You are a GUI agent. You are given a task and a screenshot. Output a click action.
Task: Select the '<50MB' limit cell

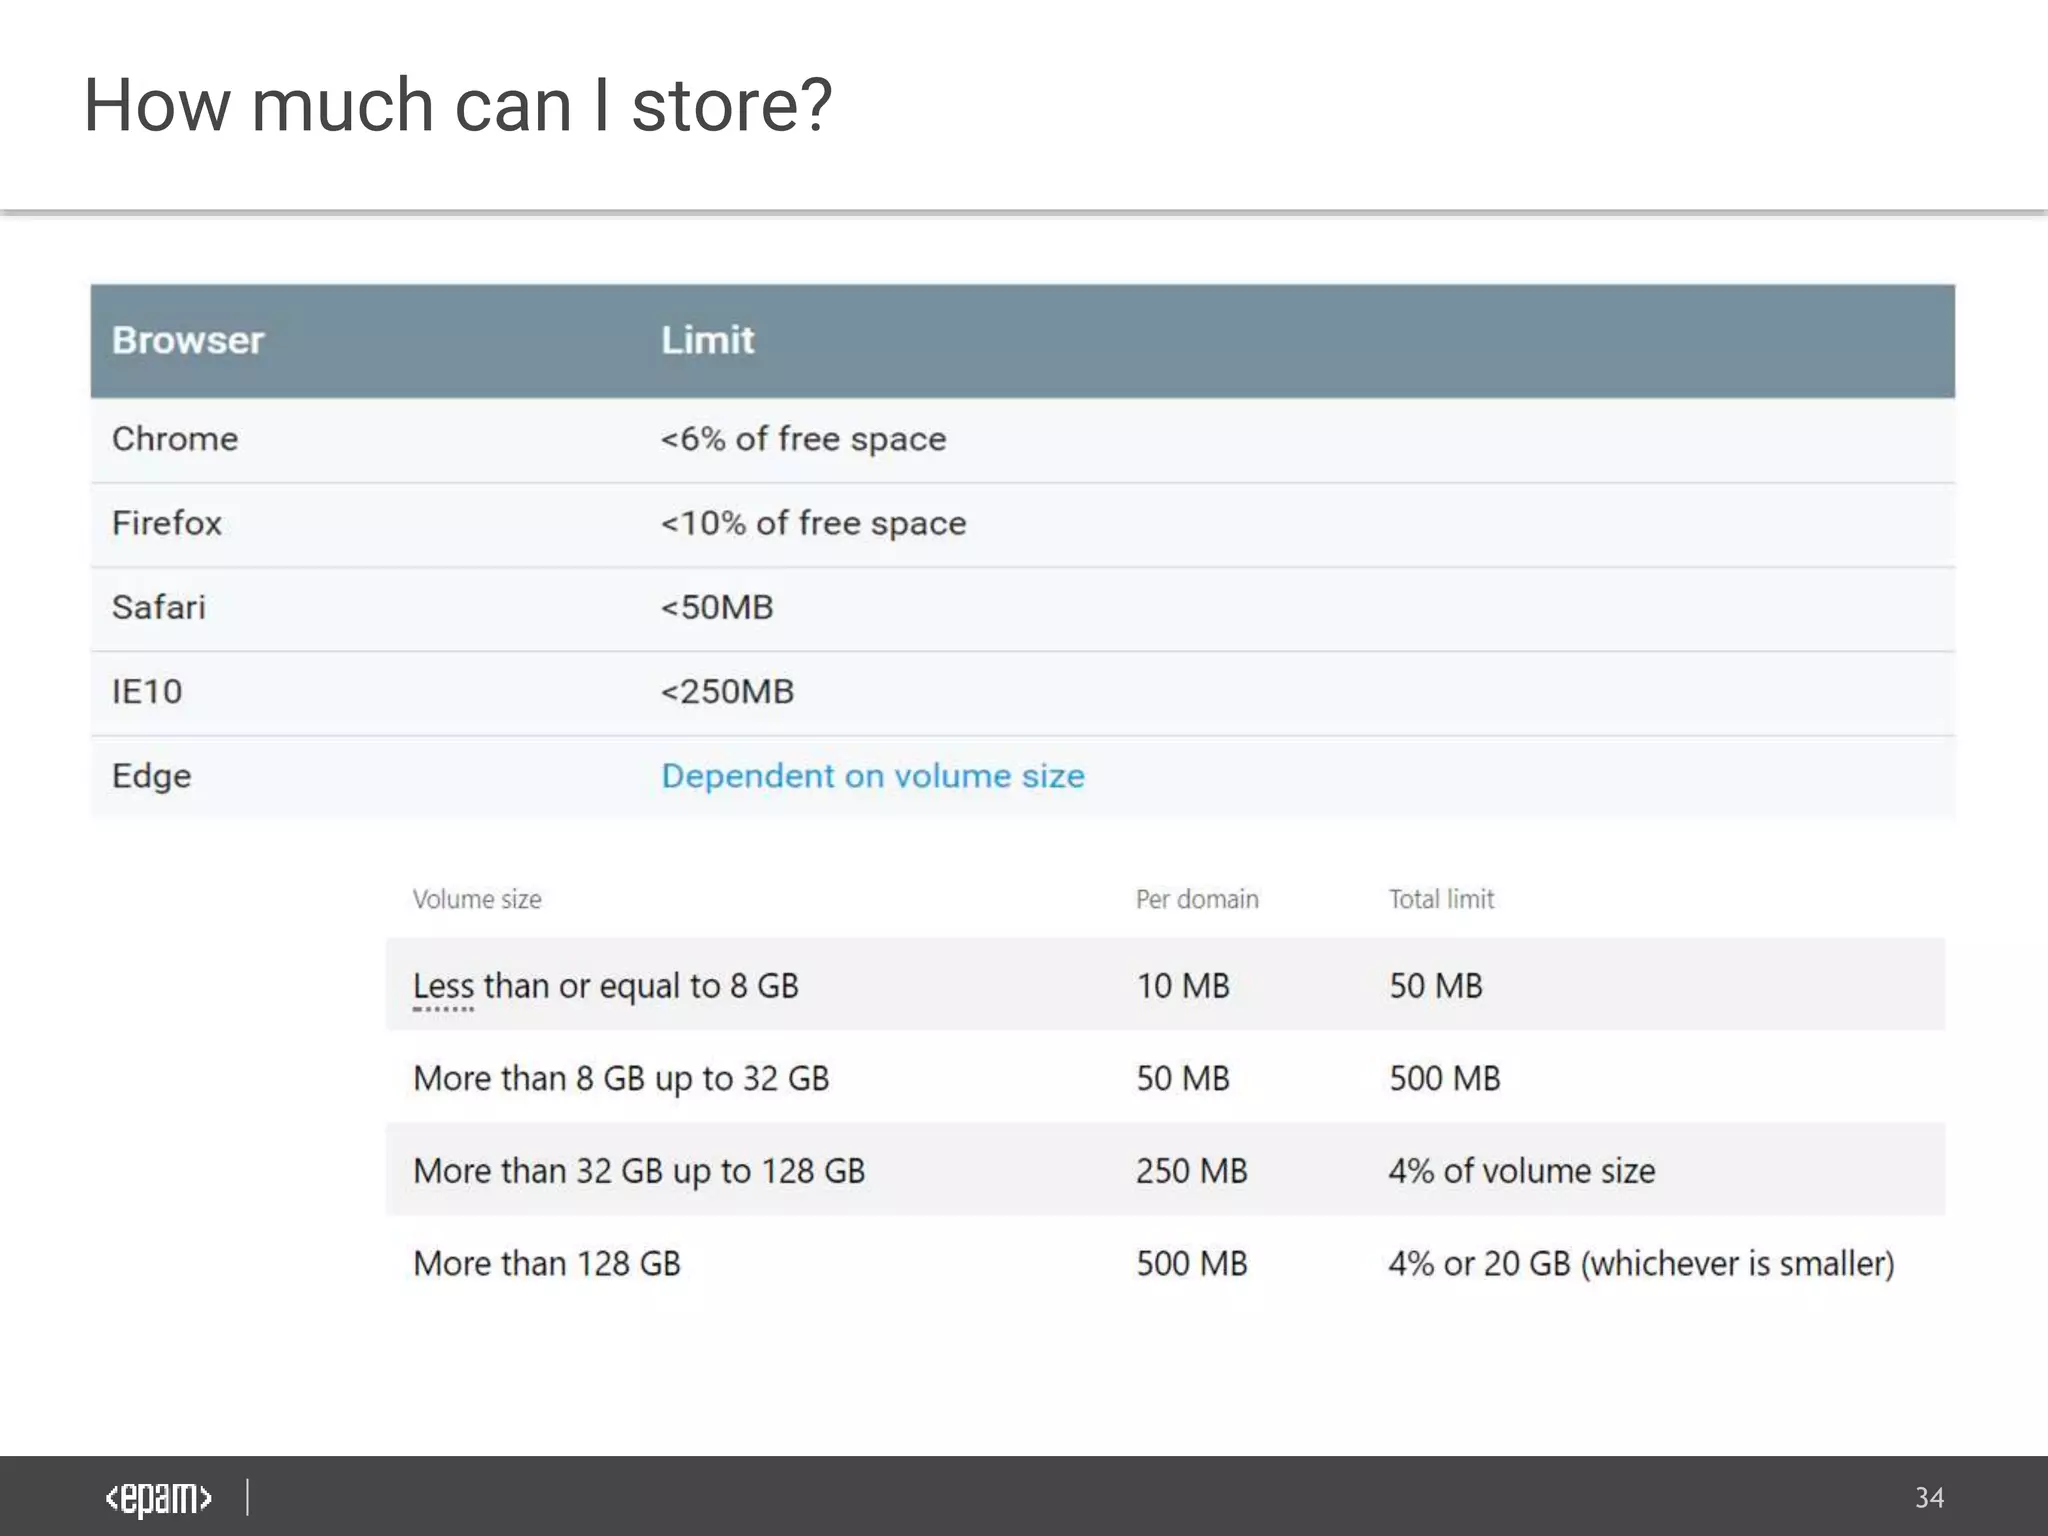point(717,607)
